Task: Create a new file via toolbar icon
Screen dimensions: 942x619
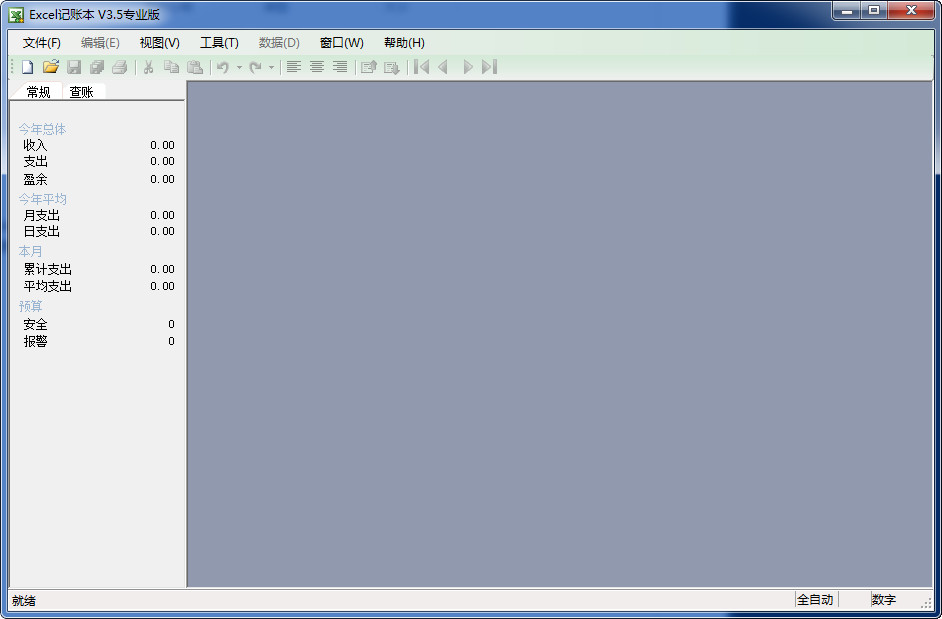Action: [27, 67]
